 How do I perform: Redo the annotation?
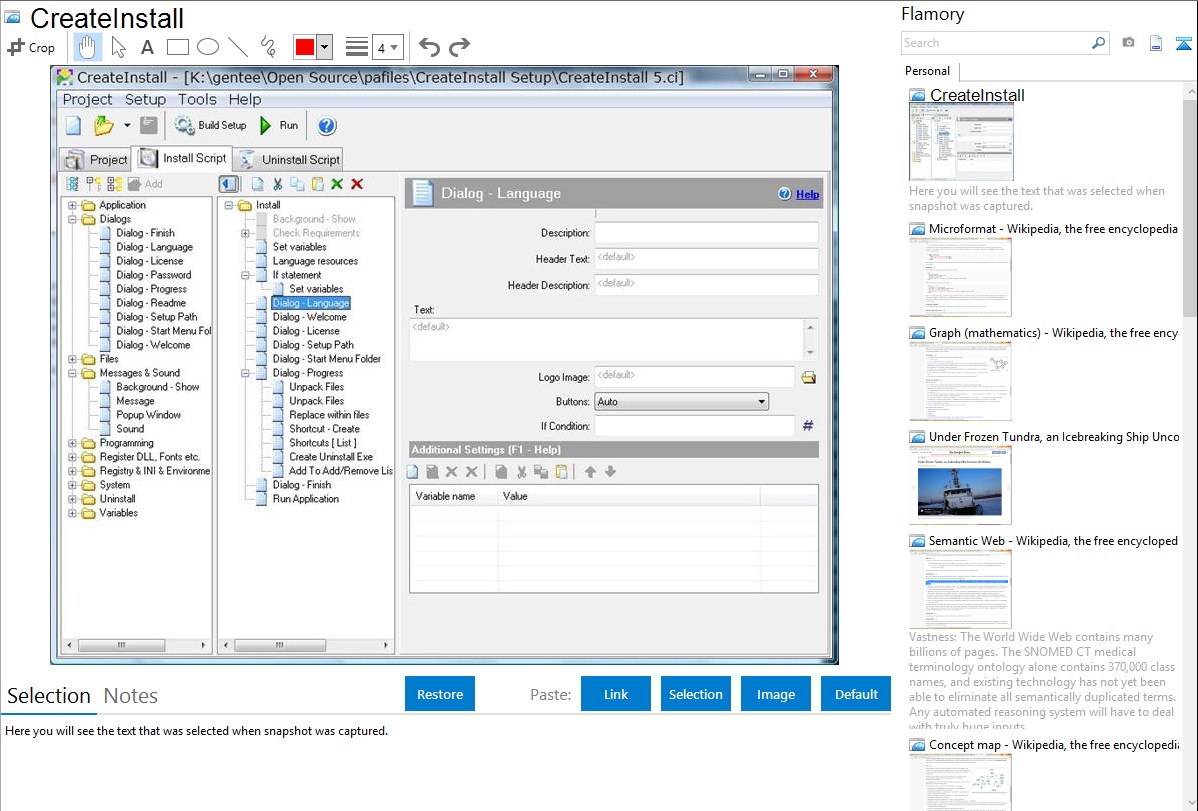pos(459,47)
